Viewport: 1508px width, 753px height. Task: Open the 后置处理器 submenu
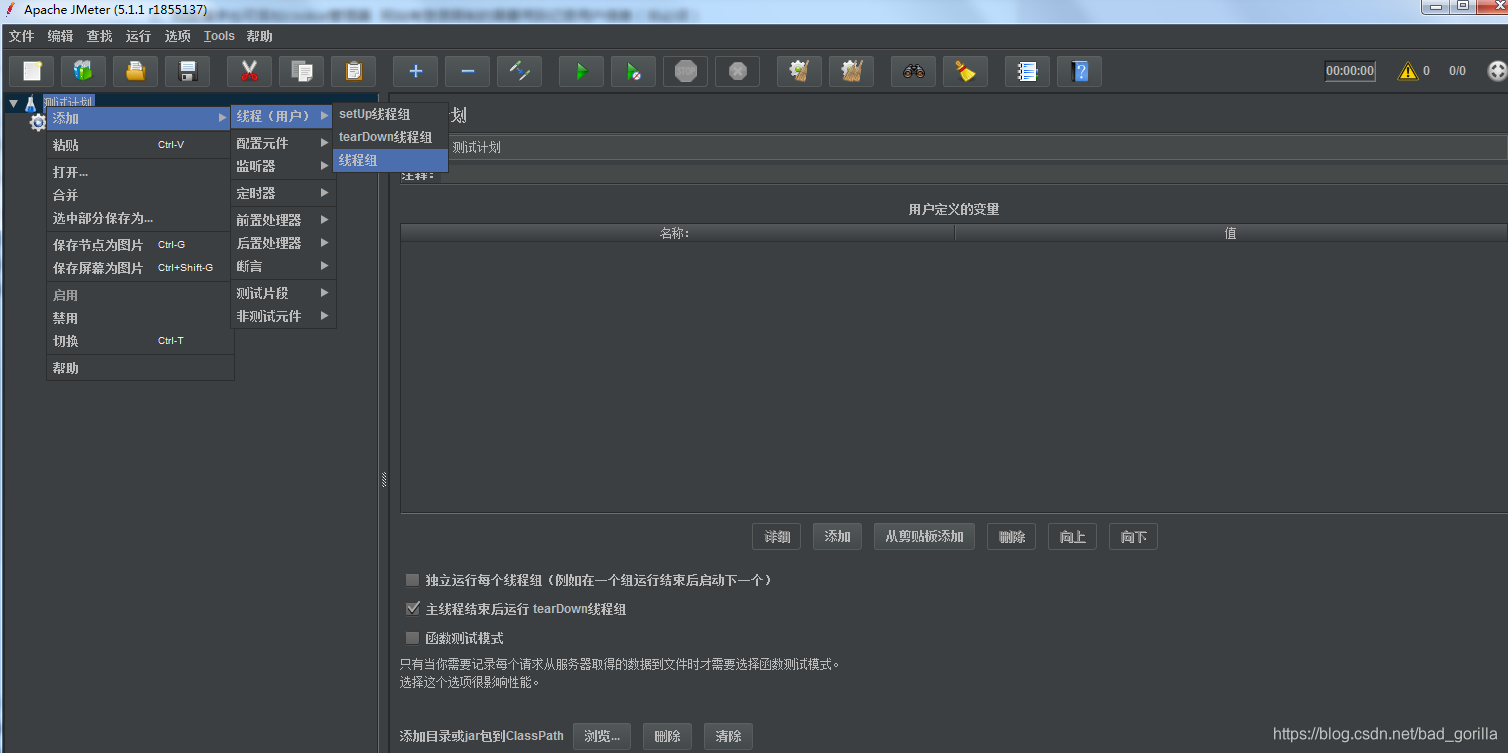click(283, 243)
